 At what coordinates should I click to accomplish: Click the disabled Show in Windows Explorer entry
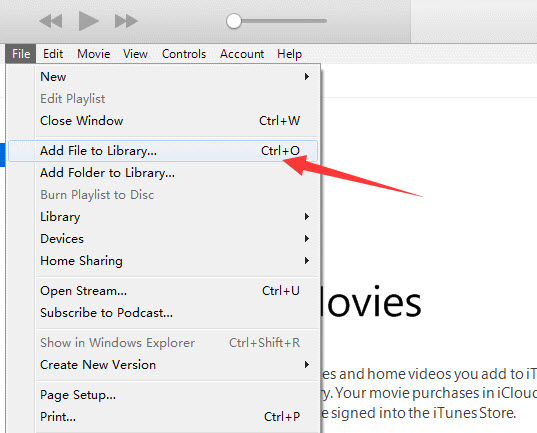point(163,343)
